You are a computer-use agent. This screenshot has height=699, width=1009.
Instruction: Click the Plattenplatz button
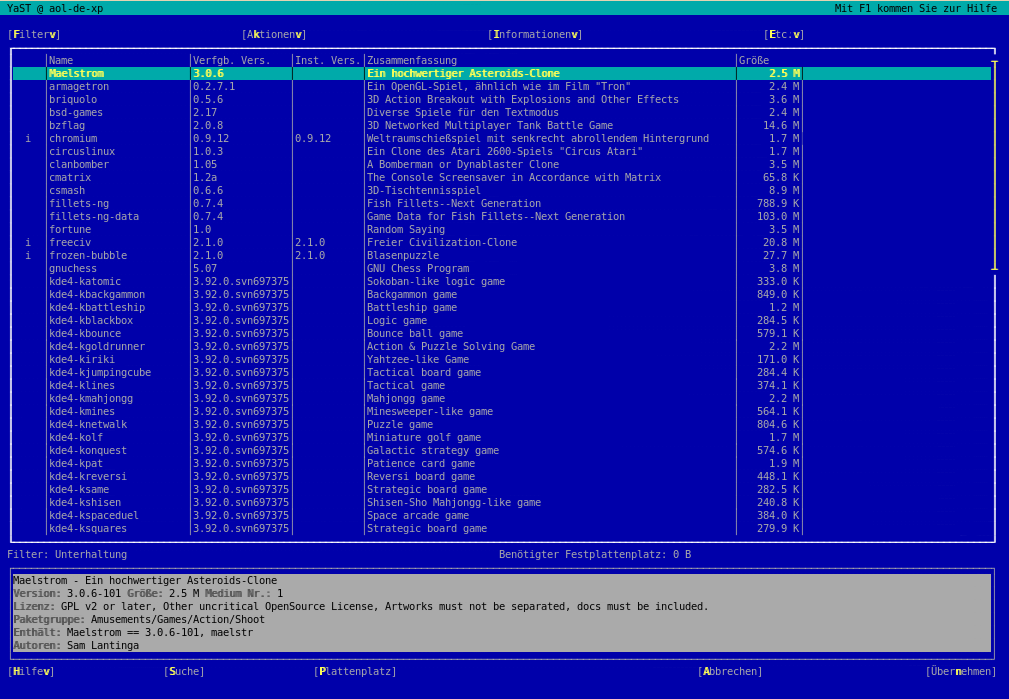point(355,672)
